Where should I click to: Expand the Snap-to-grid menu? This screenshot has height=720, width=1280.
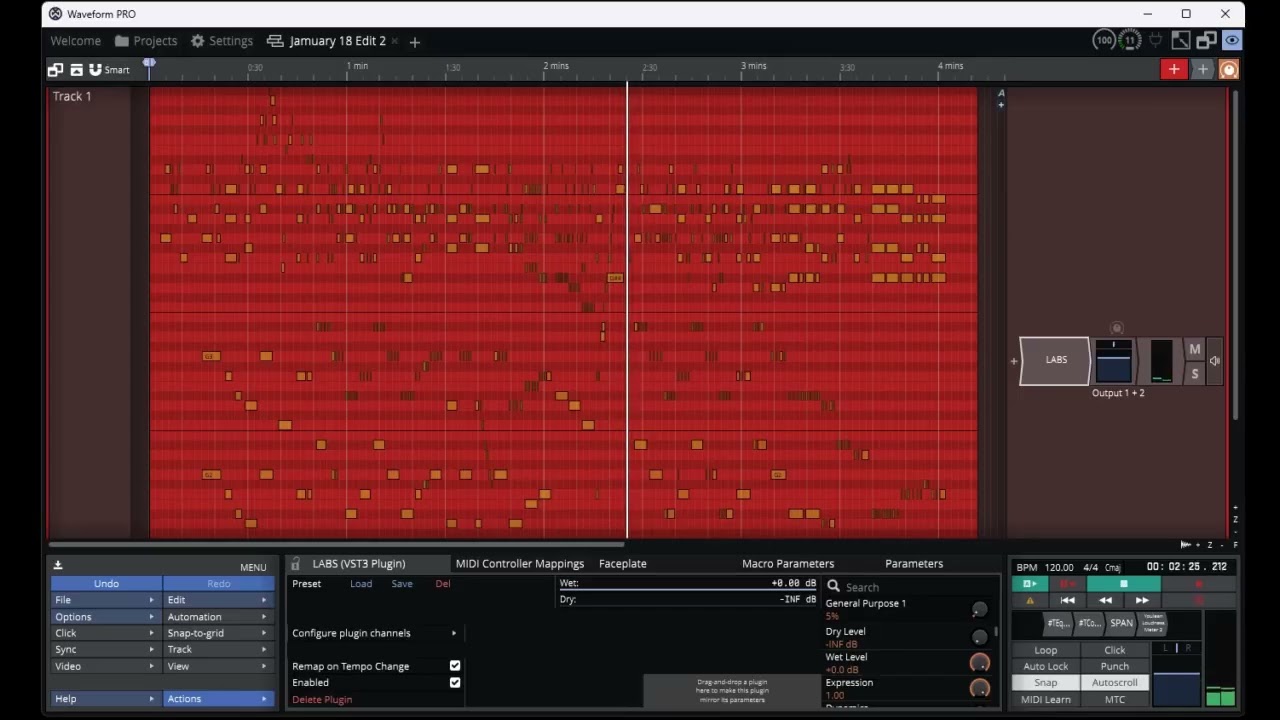[218, 633]
